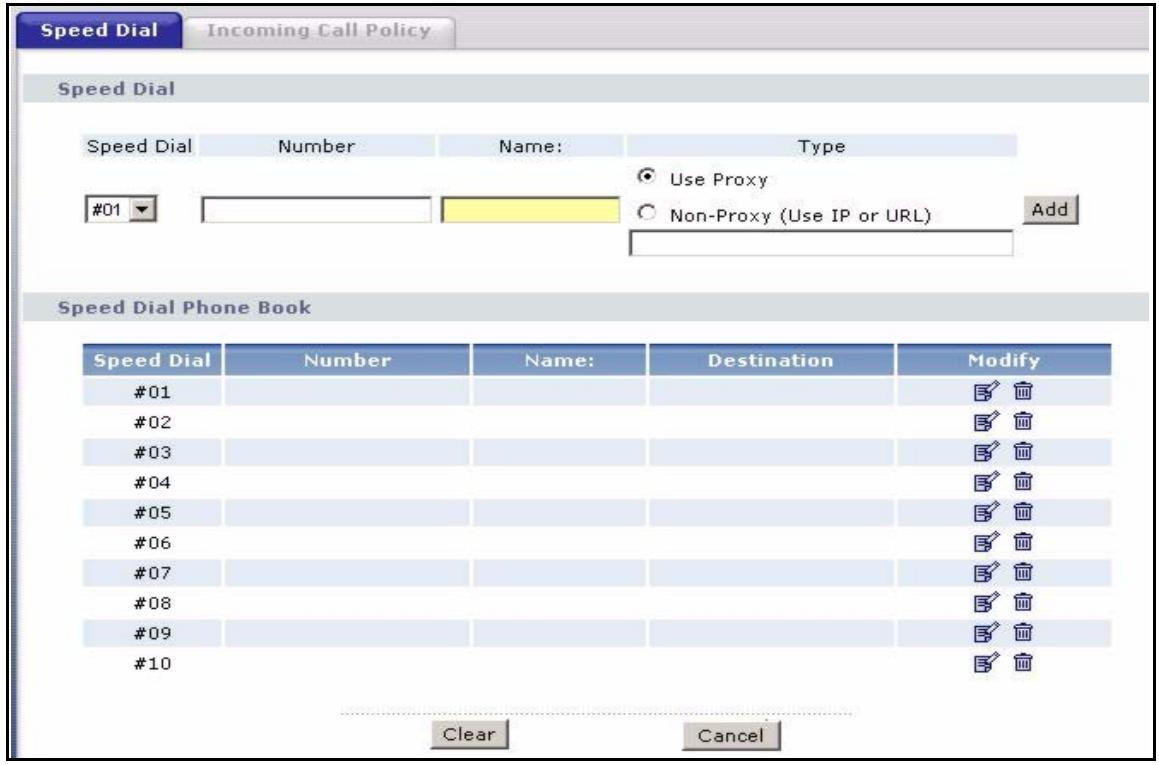1159x765 pixels.
Task: Edit speed dial entry #06
Action: [986, 543]
